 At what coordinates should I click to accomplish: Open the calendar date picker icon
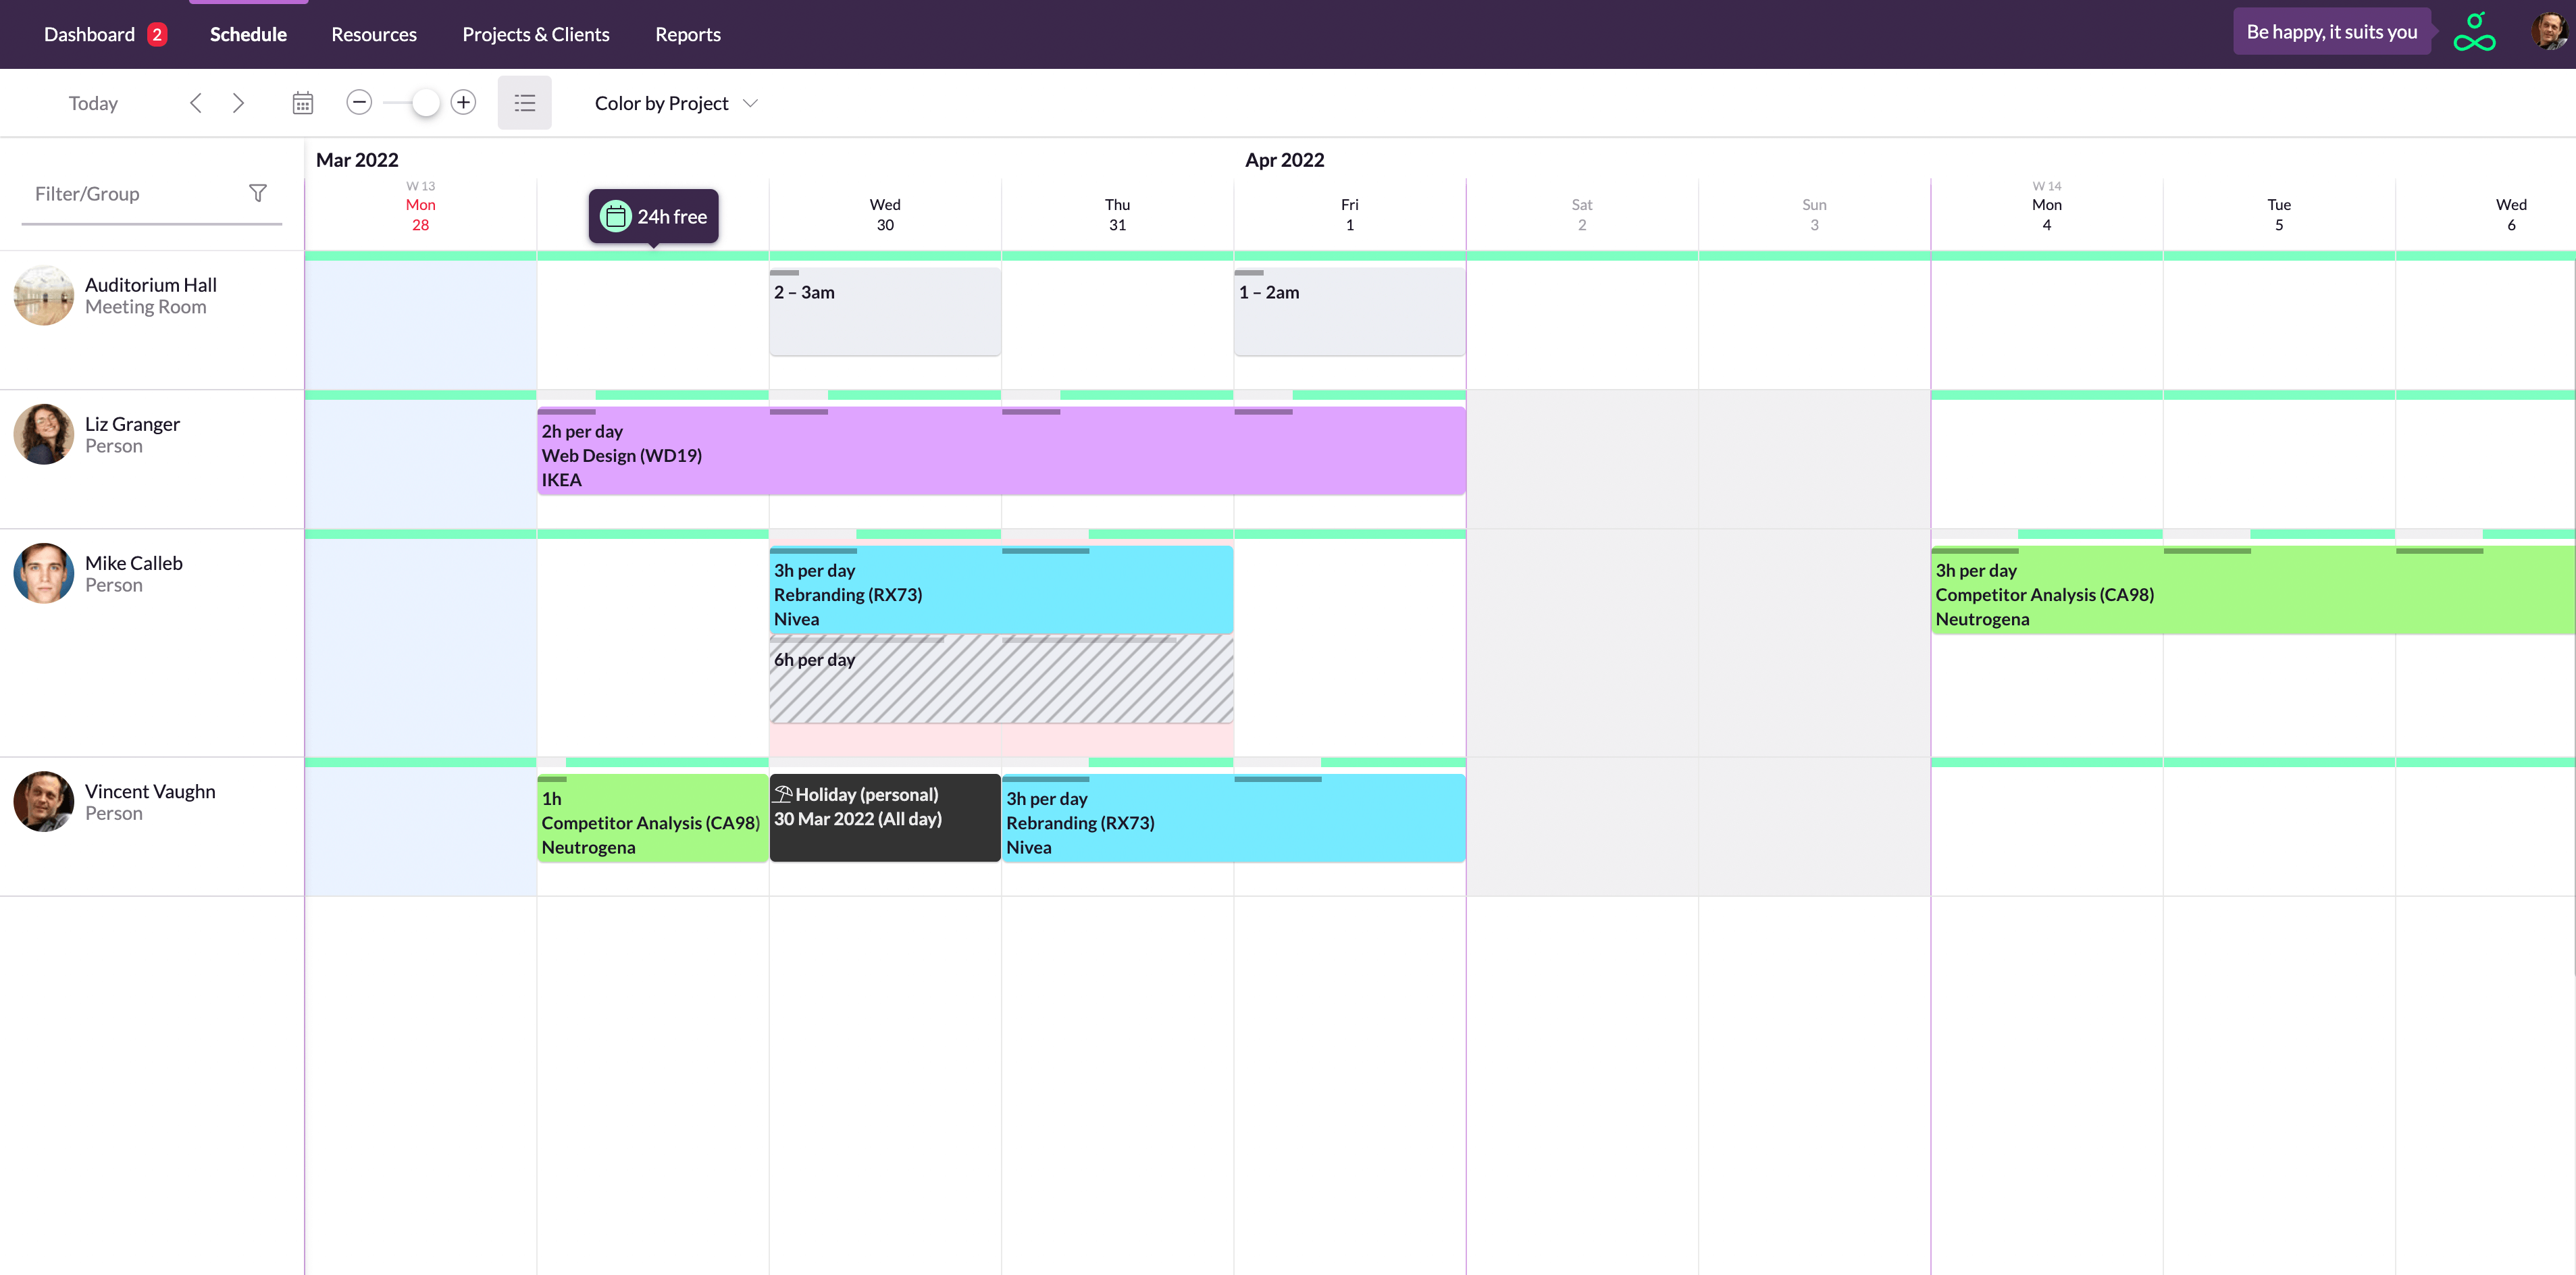pyautogui.click(x=302, y=103)
